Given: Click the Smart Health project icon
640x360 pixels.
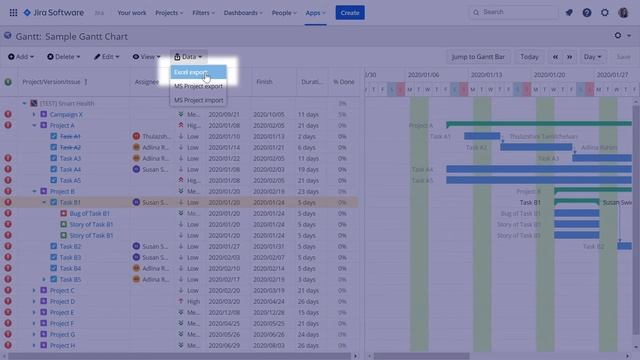Looking at the screenshot, I should tap(34, 103).
